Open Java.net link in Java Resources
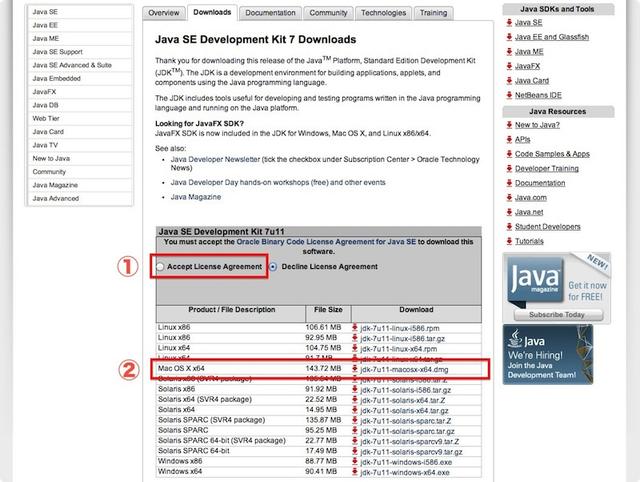The height and width of the screenshot is (482, 640). point(529,212)
